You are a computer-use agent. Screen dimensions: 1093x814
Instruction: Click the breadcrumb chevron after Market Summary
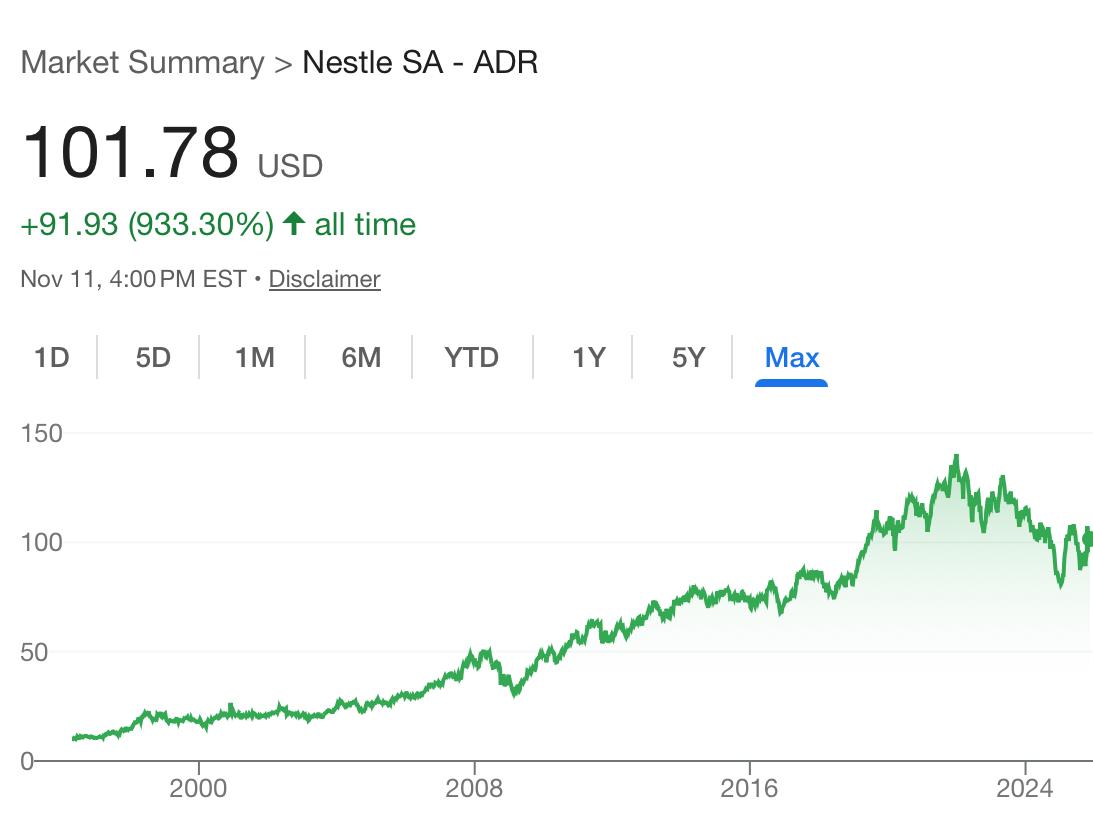tap(283, 63)
